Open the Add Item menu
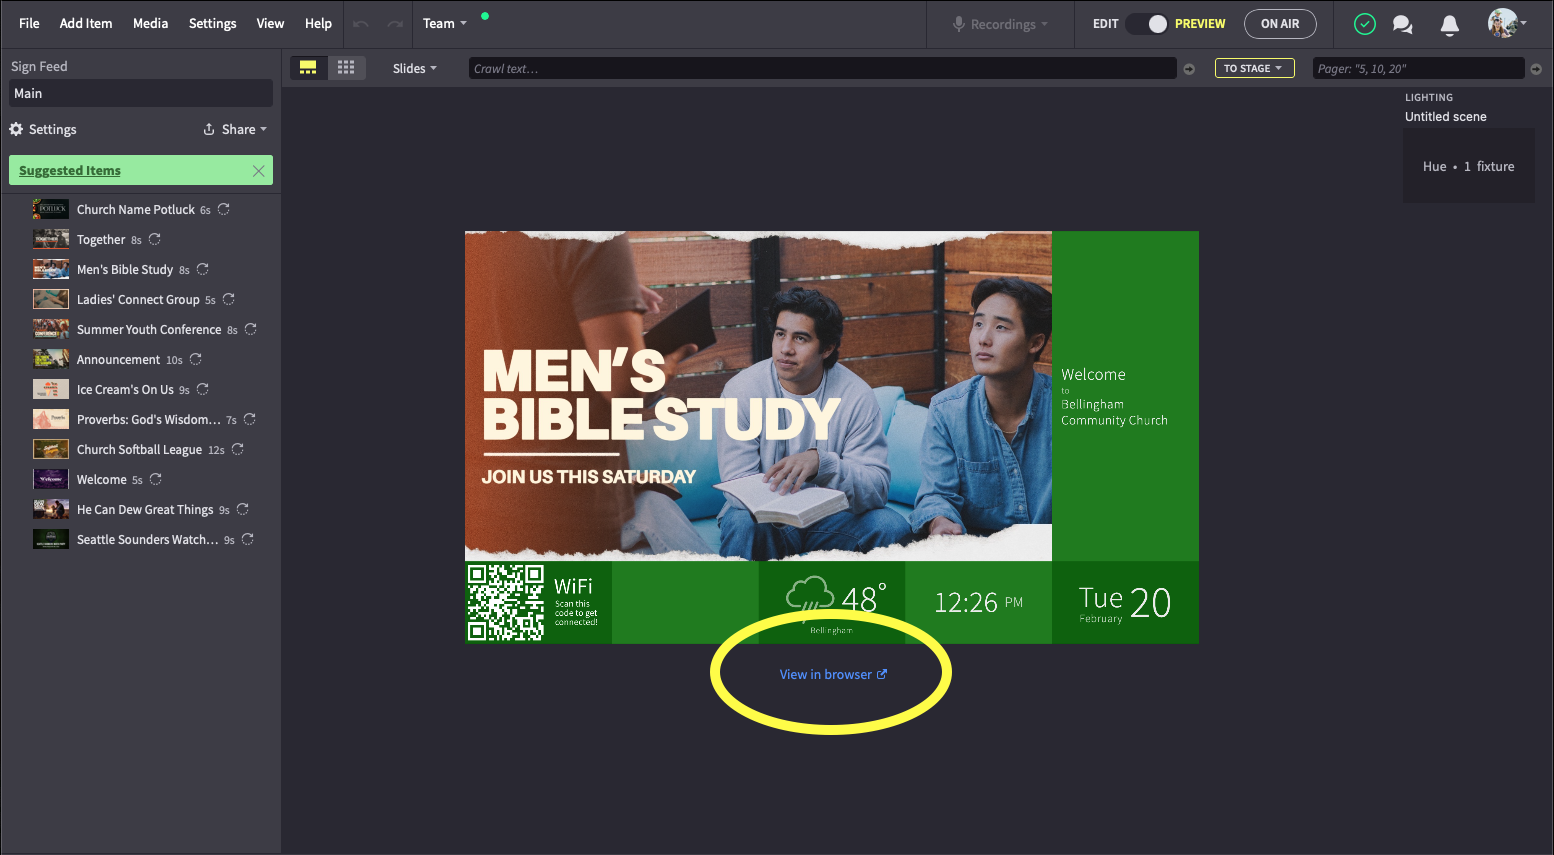This screenshot has width=1554, height=855. [x=86, y=23]
